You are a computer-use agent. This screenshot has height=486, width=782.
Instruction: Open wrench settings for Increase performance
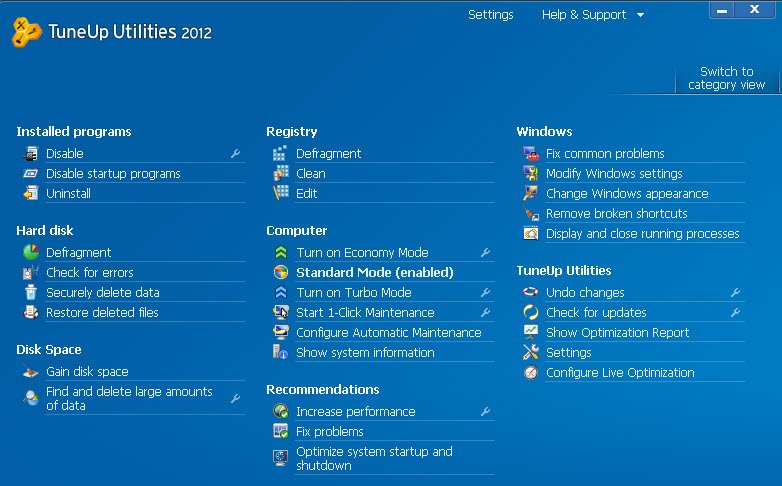(485, 412)
